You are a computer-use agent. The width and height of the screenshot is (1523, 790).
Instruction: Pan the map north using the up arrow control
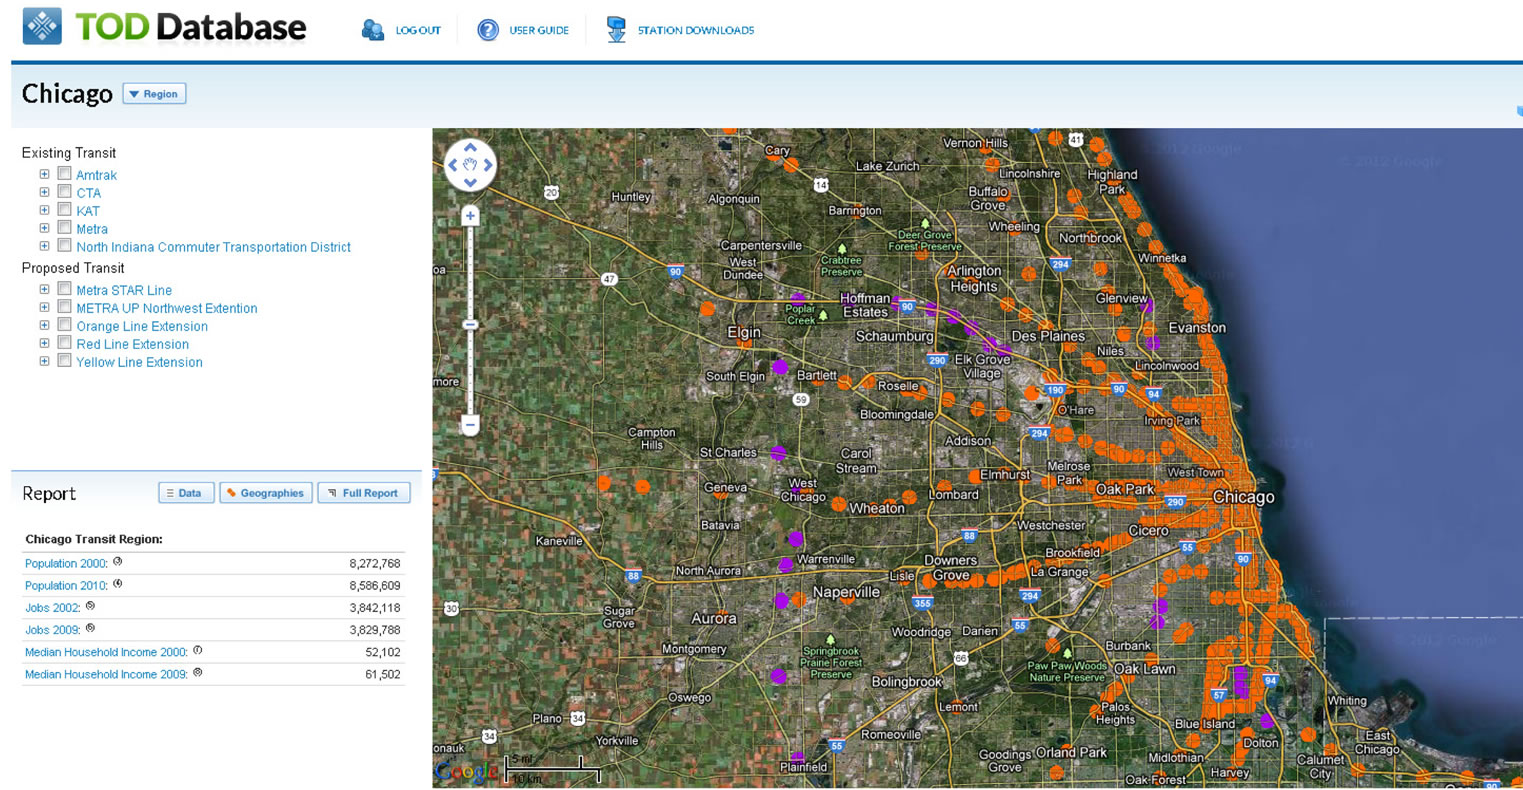coord(469,148)
